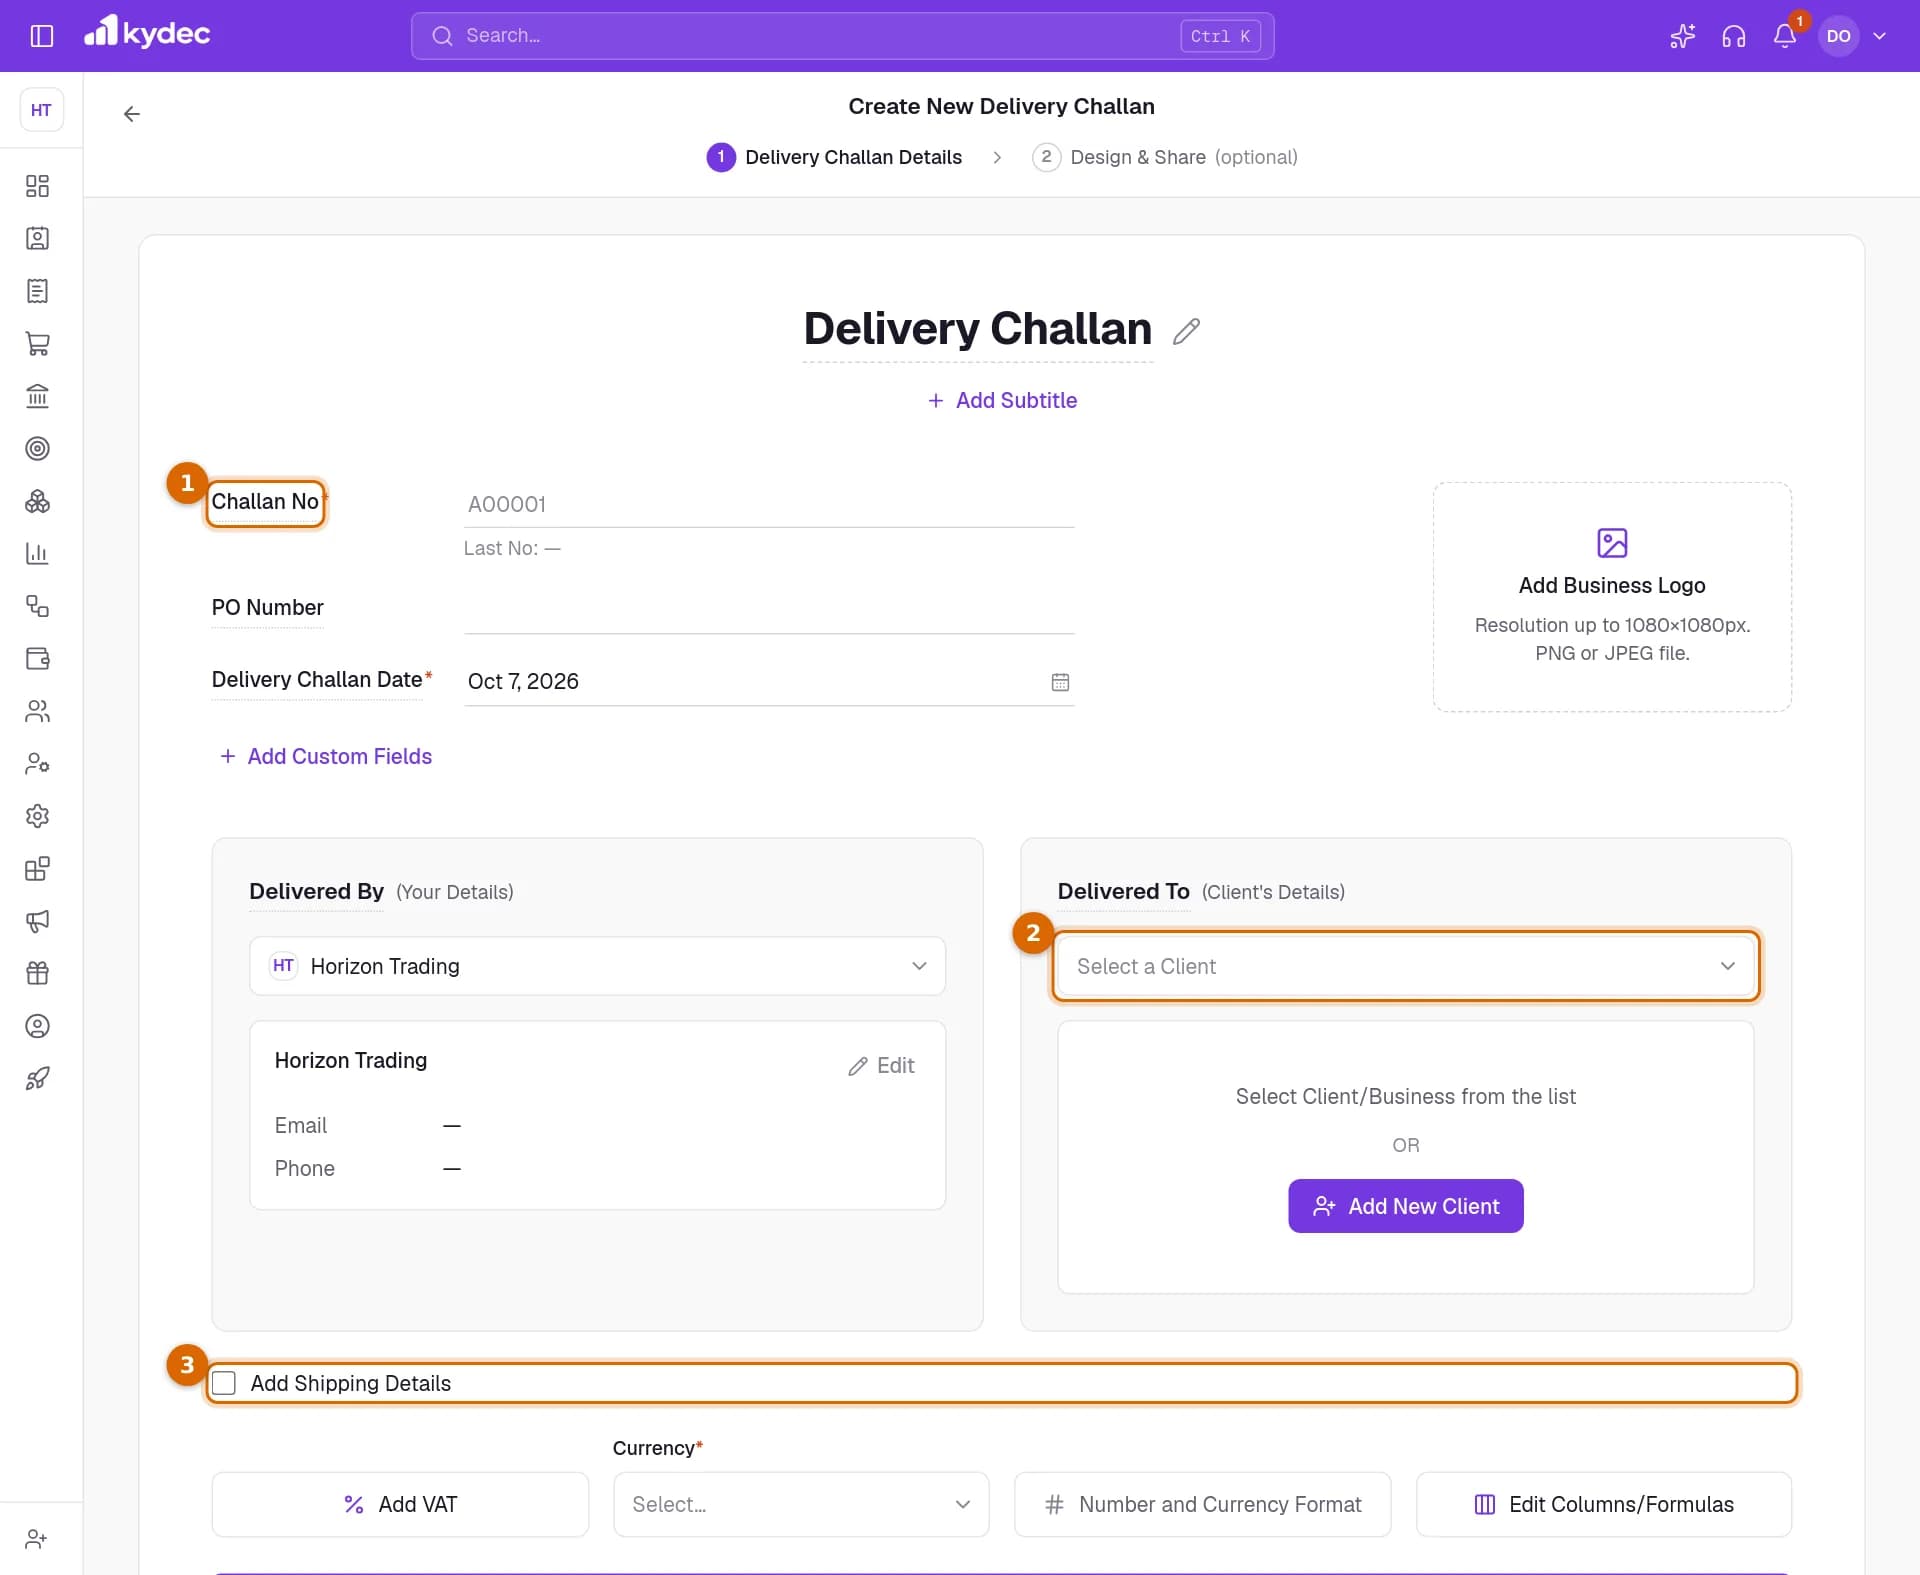Open the bar chart reports sidebar icon
This screenshot has width=1920, height=1575.
coord(37,553)
